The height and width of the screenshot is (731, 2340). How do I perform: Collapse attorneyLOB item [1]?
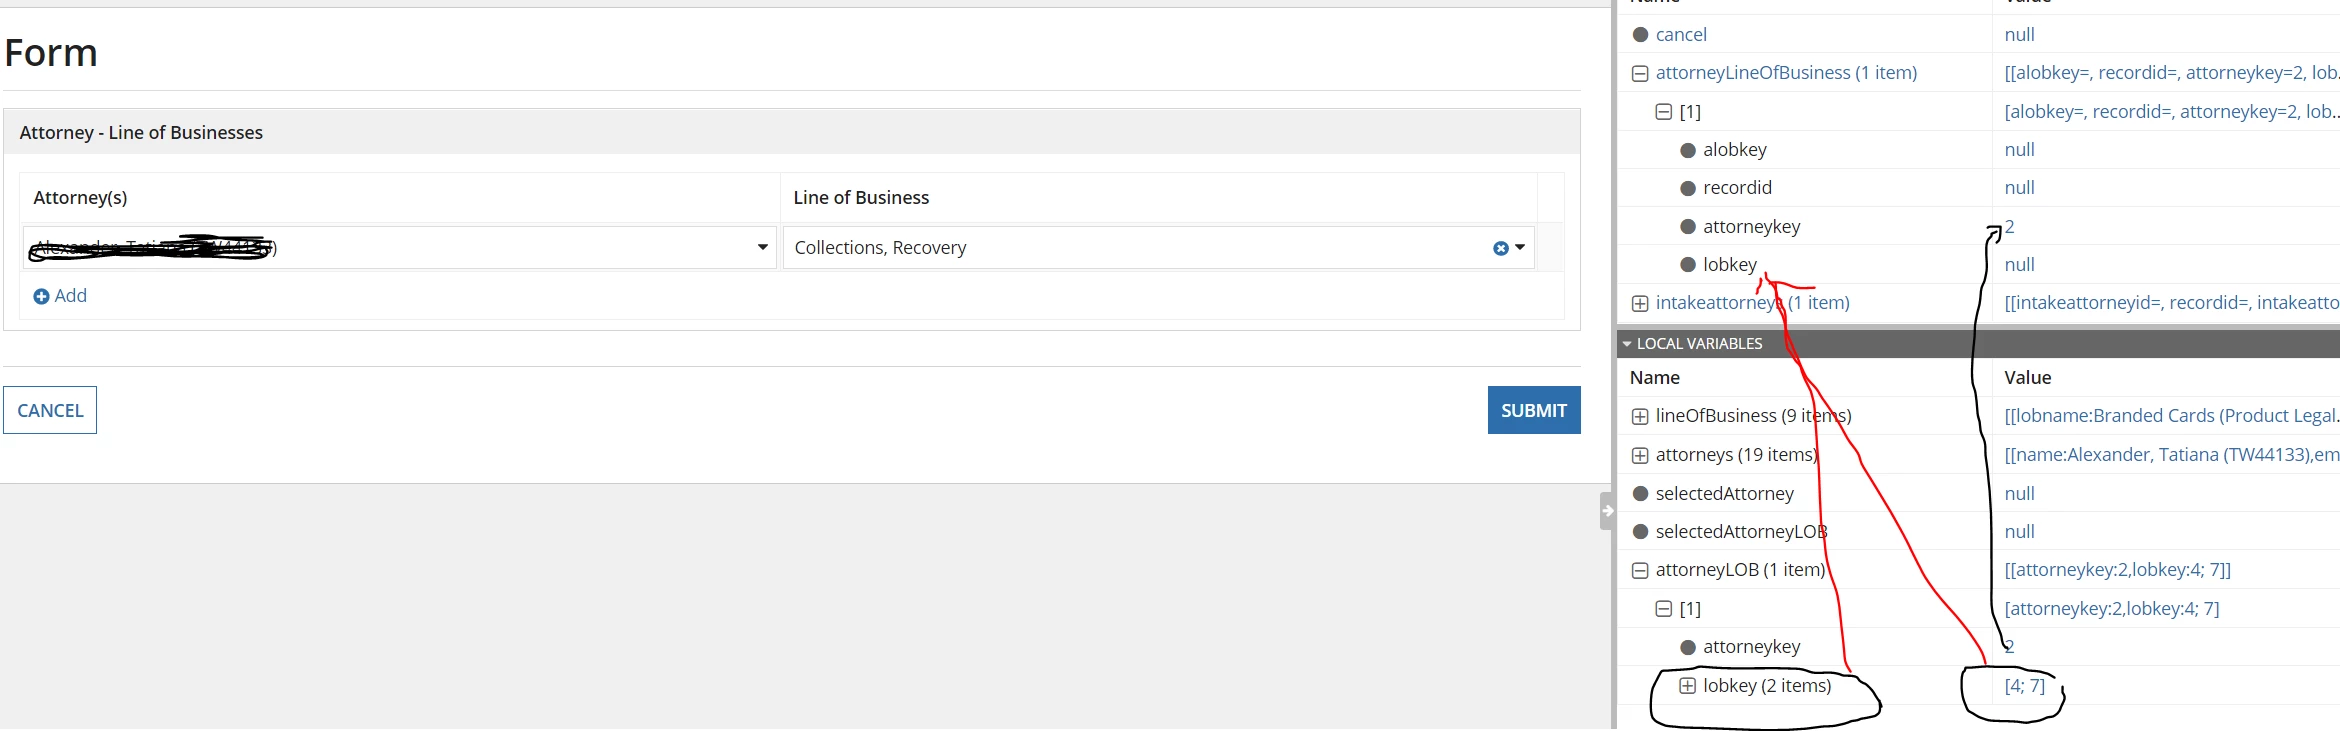pos(1664,609)
